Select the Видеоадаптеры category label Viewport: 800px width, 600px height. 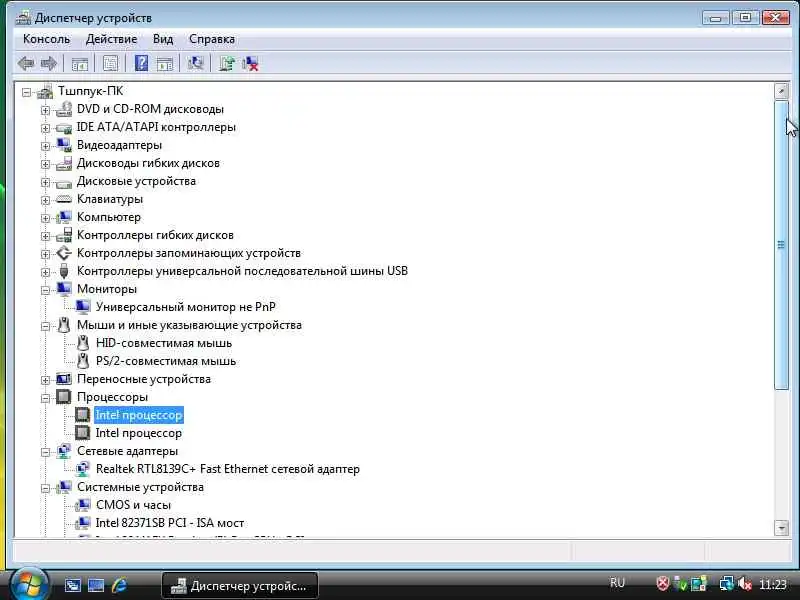tap(119, 145)
